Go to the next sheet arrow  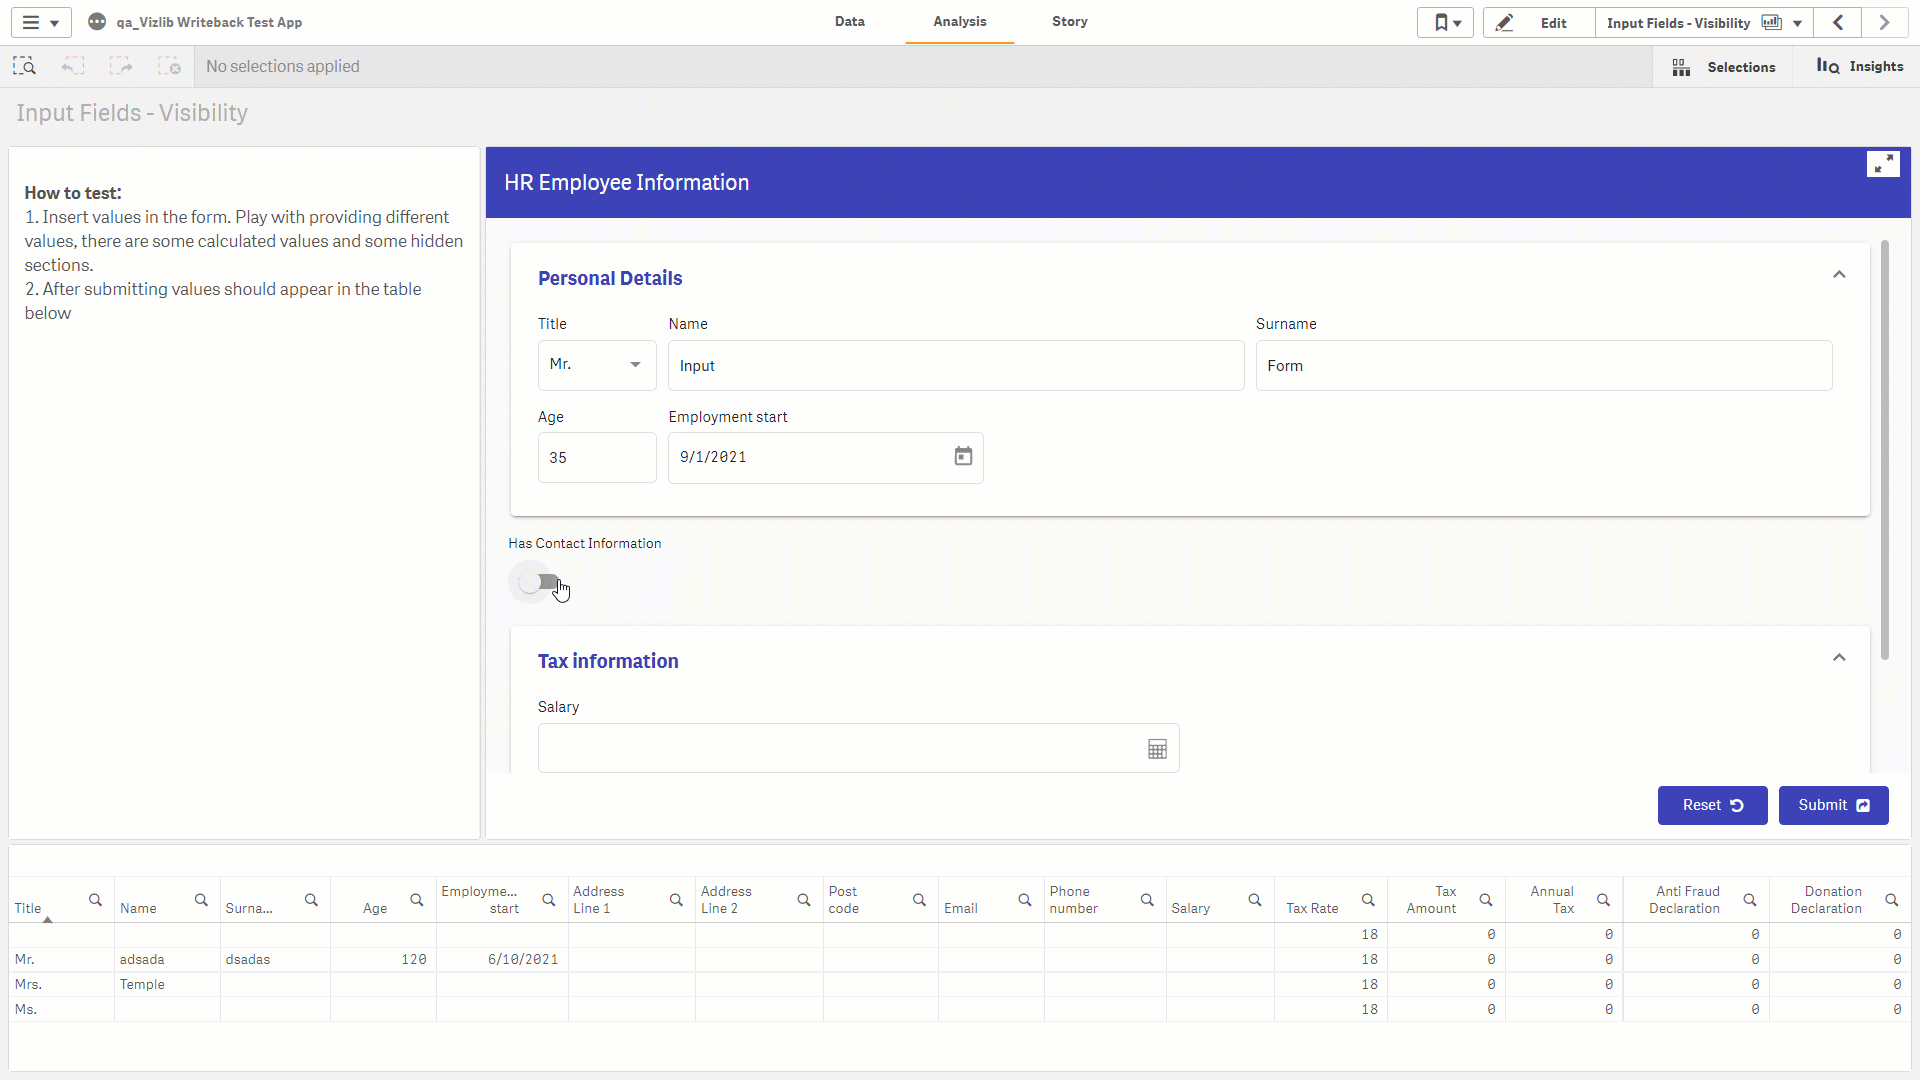click(1885, 23)
